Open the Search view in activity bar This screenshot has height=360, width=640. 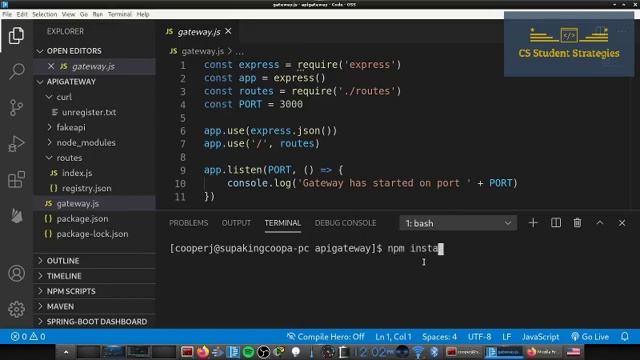[x=16, y=71]
